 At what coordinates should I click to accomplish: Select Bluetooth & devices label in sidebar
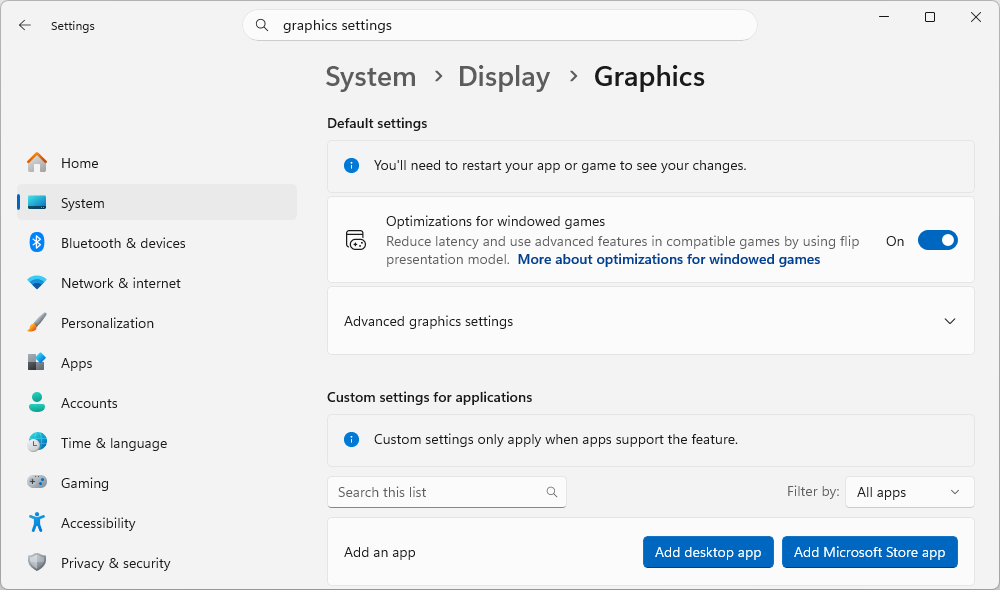coord(123,243)
